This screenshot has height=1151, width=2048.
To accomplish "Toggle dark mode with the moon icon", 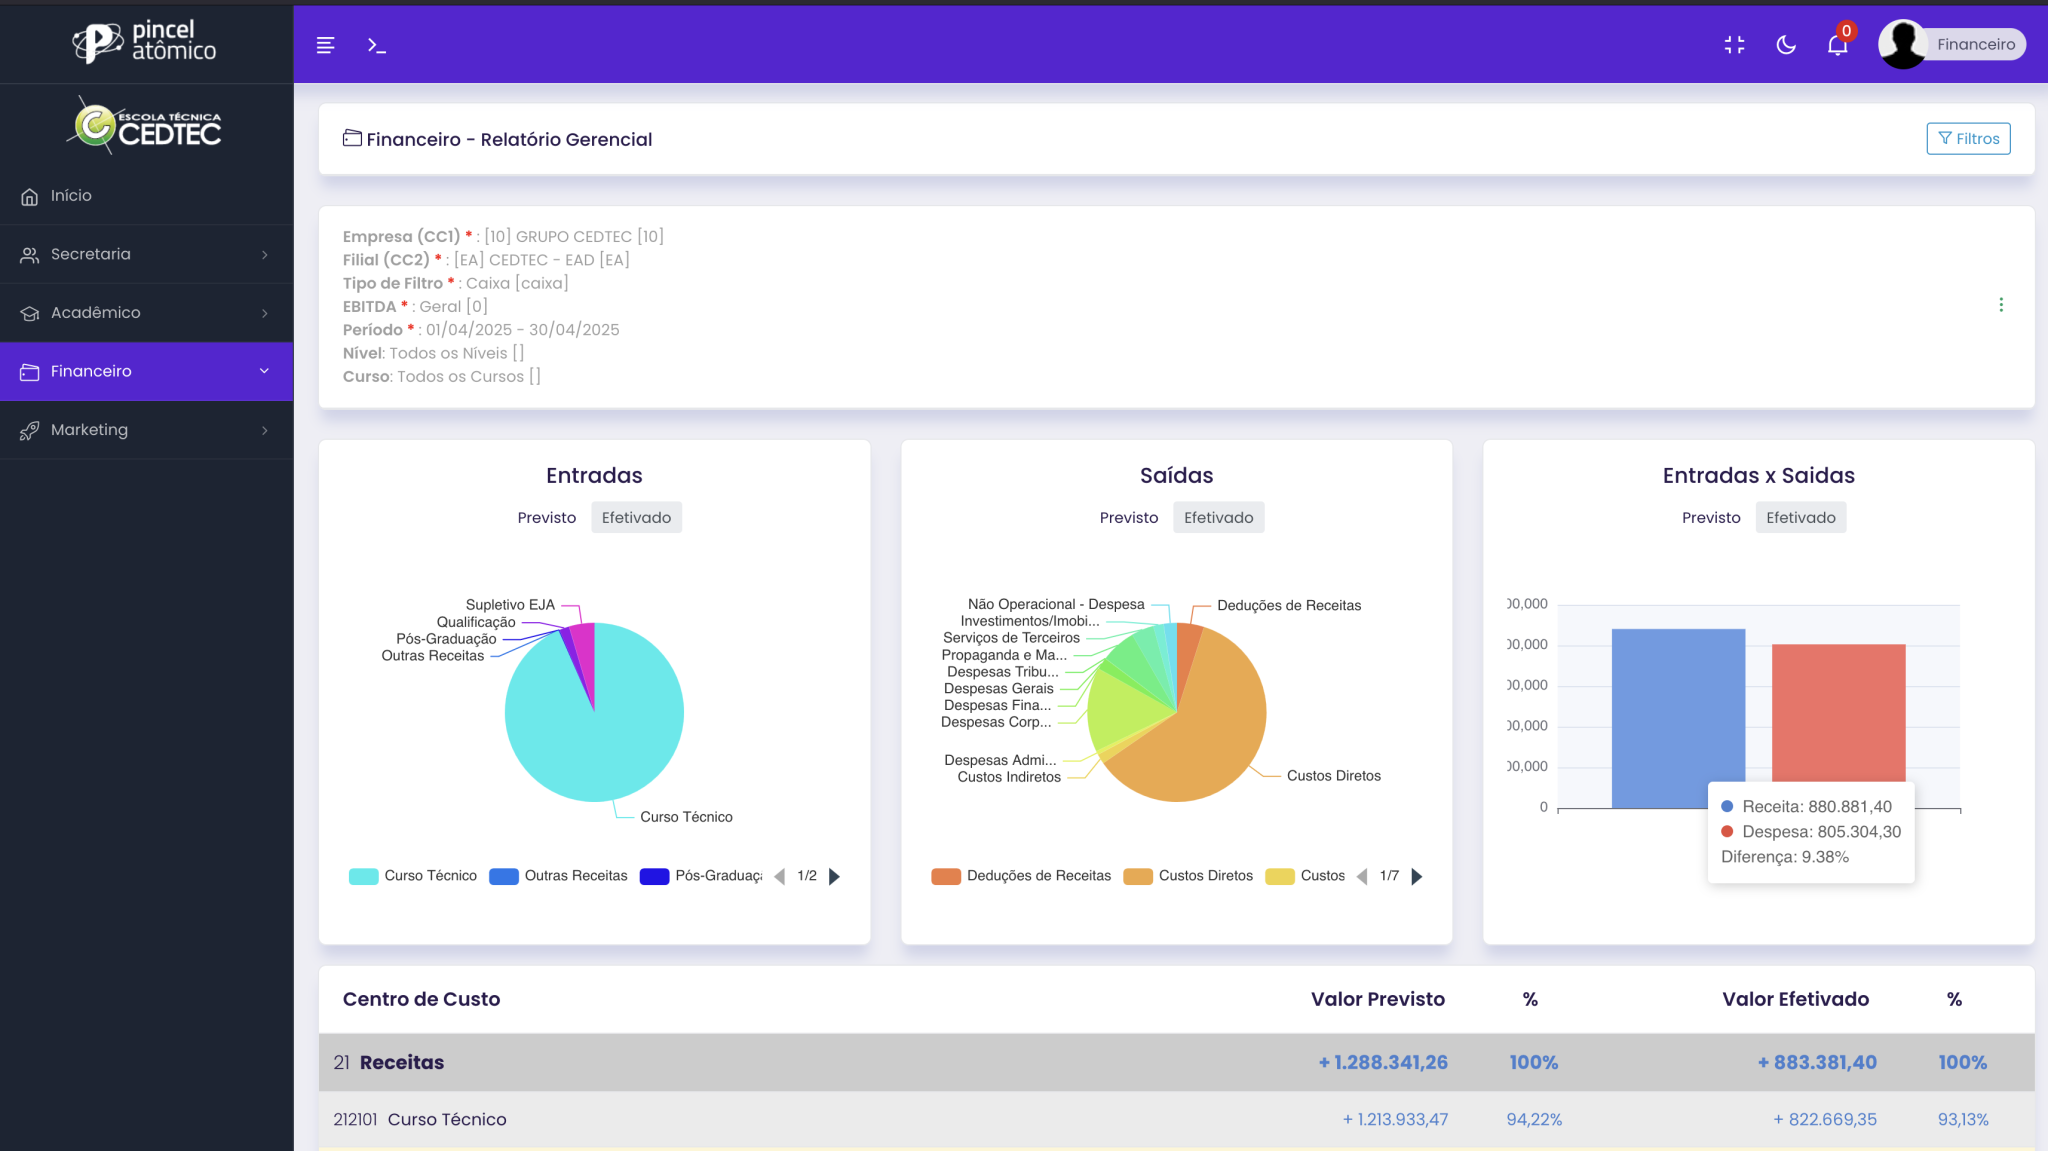I will 1786,45.
